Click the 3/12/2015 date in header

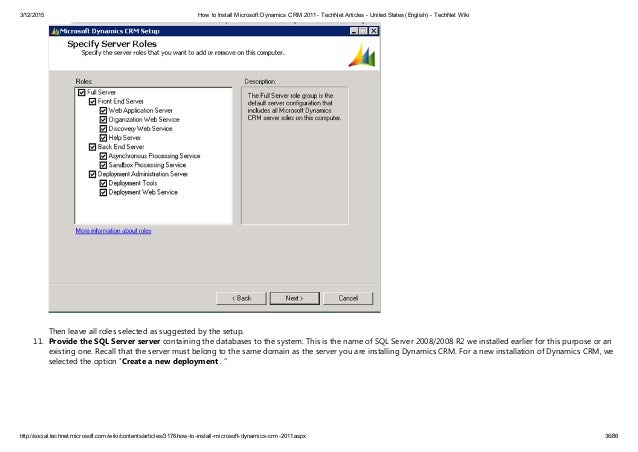[32, 15]
